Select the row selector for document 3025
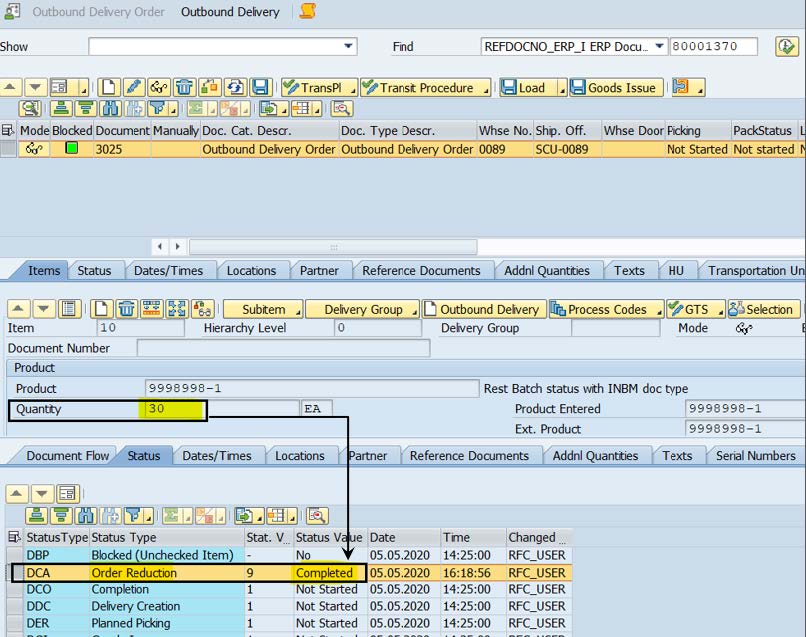Image resolution: width=806 pixels, height=637 pixels. [8, 149]
